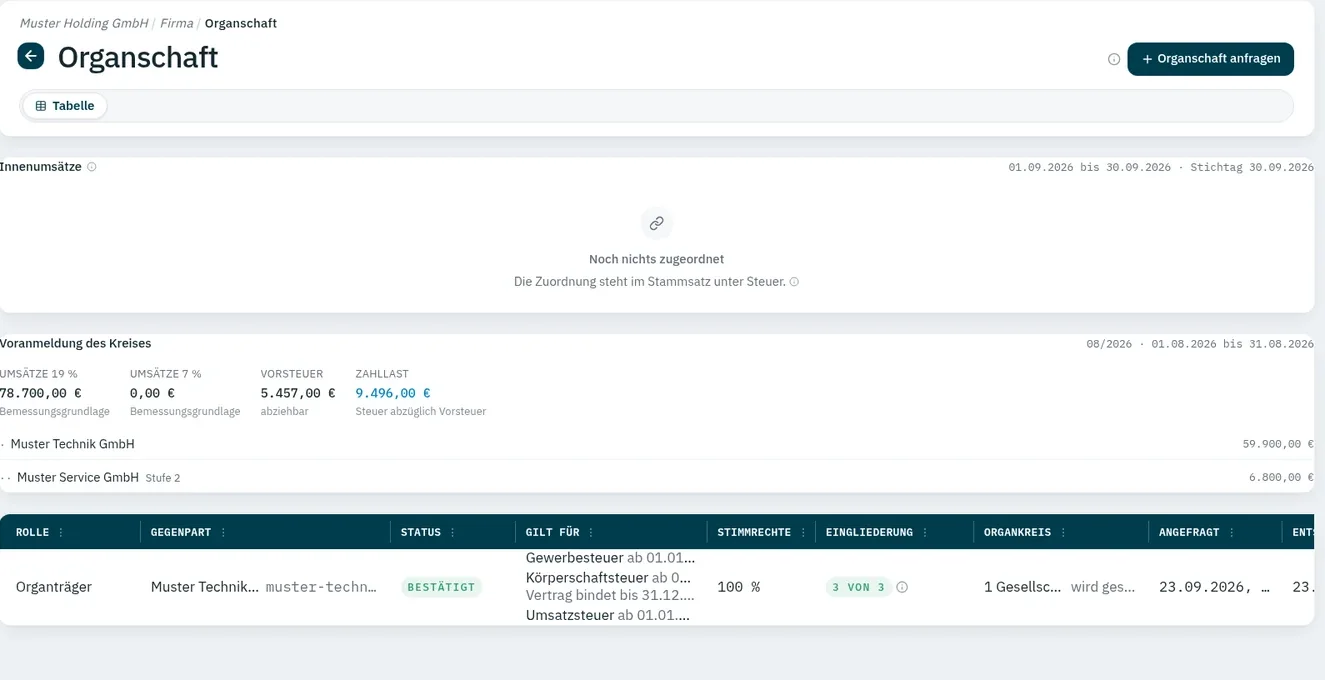Click the Muster Technik… name in the Gegenpart cell
This screenshot has width=1325, height=680.
point(205,587)
